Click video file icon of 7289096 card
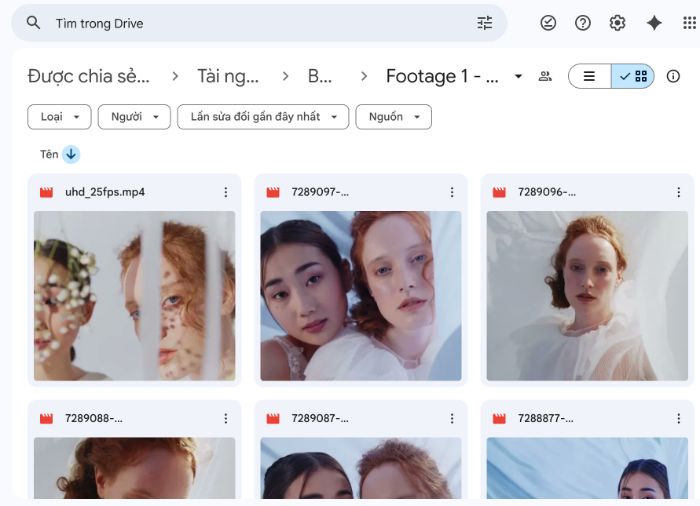The width and height of the screenshot is (700, 506). [x=499, y=192]
